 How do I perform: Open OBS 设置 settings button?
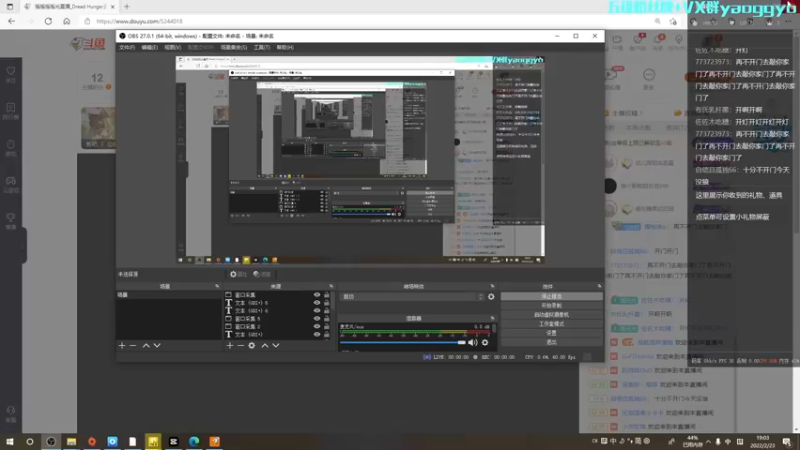(x=551, y=333)
